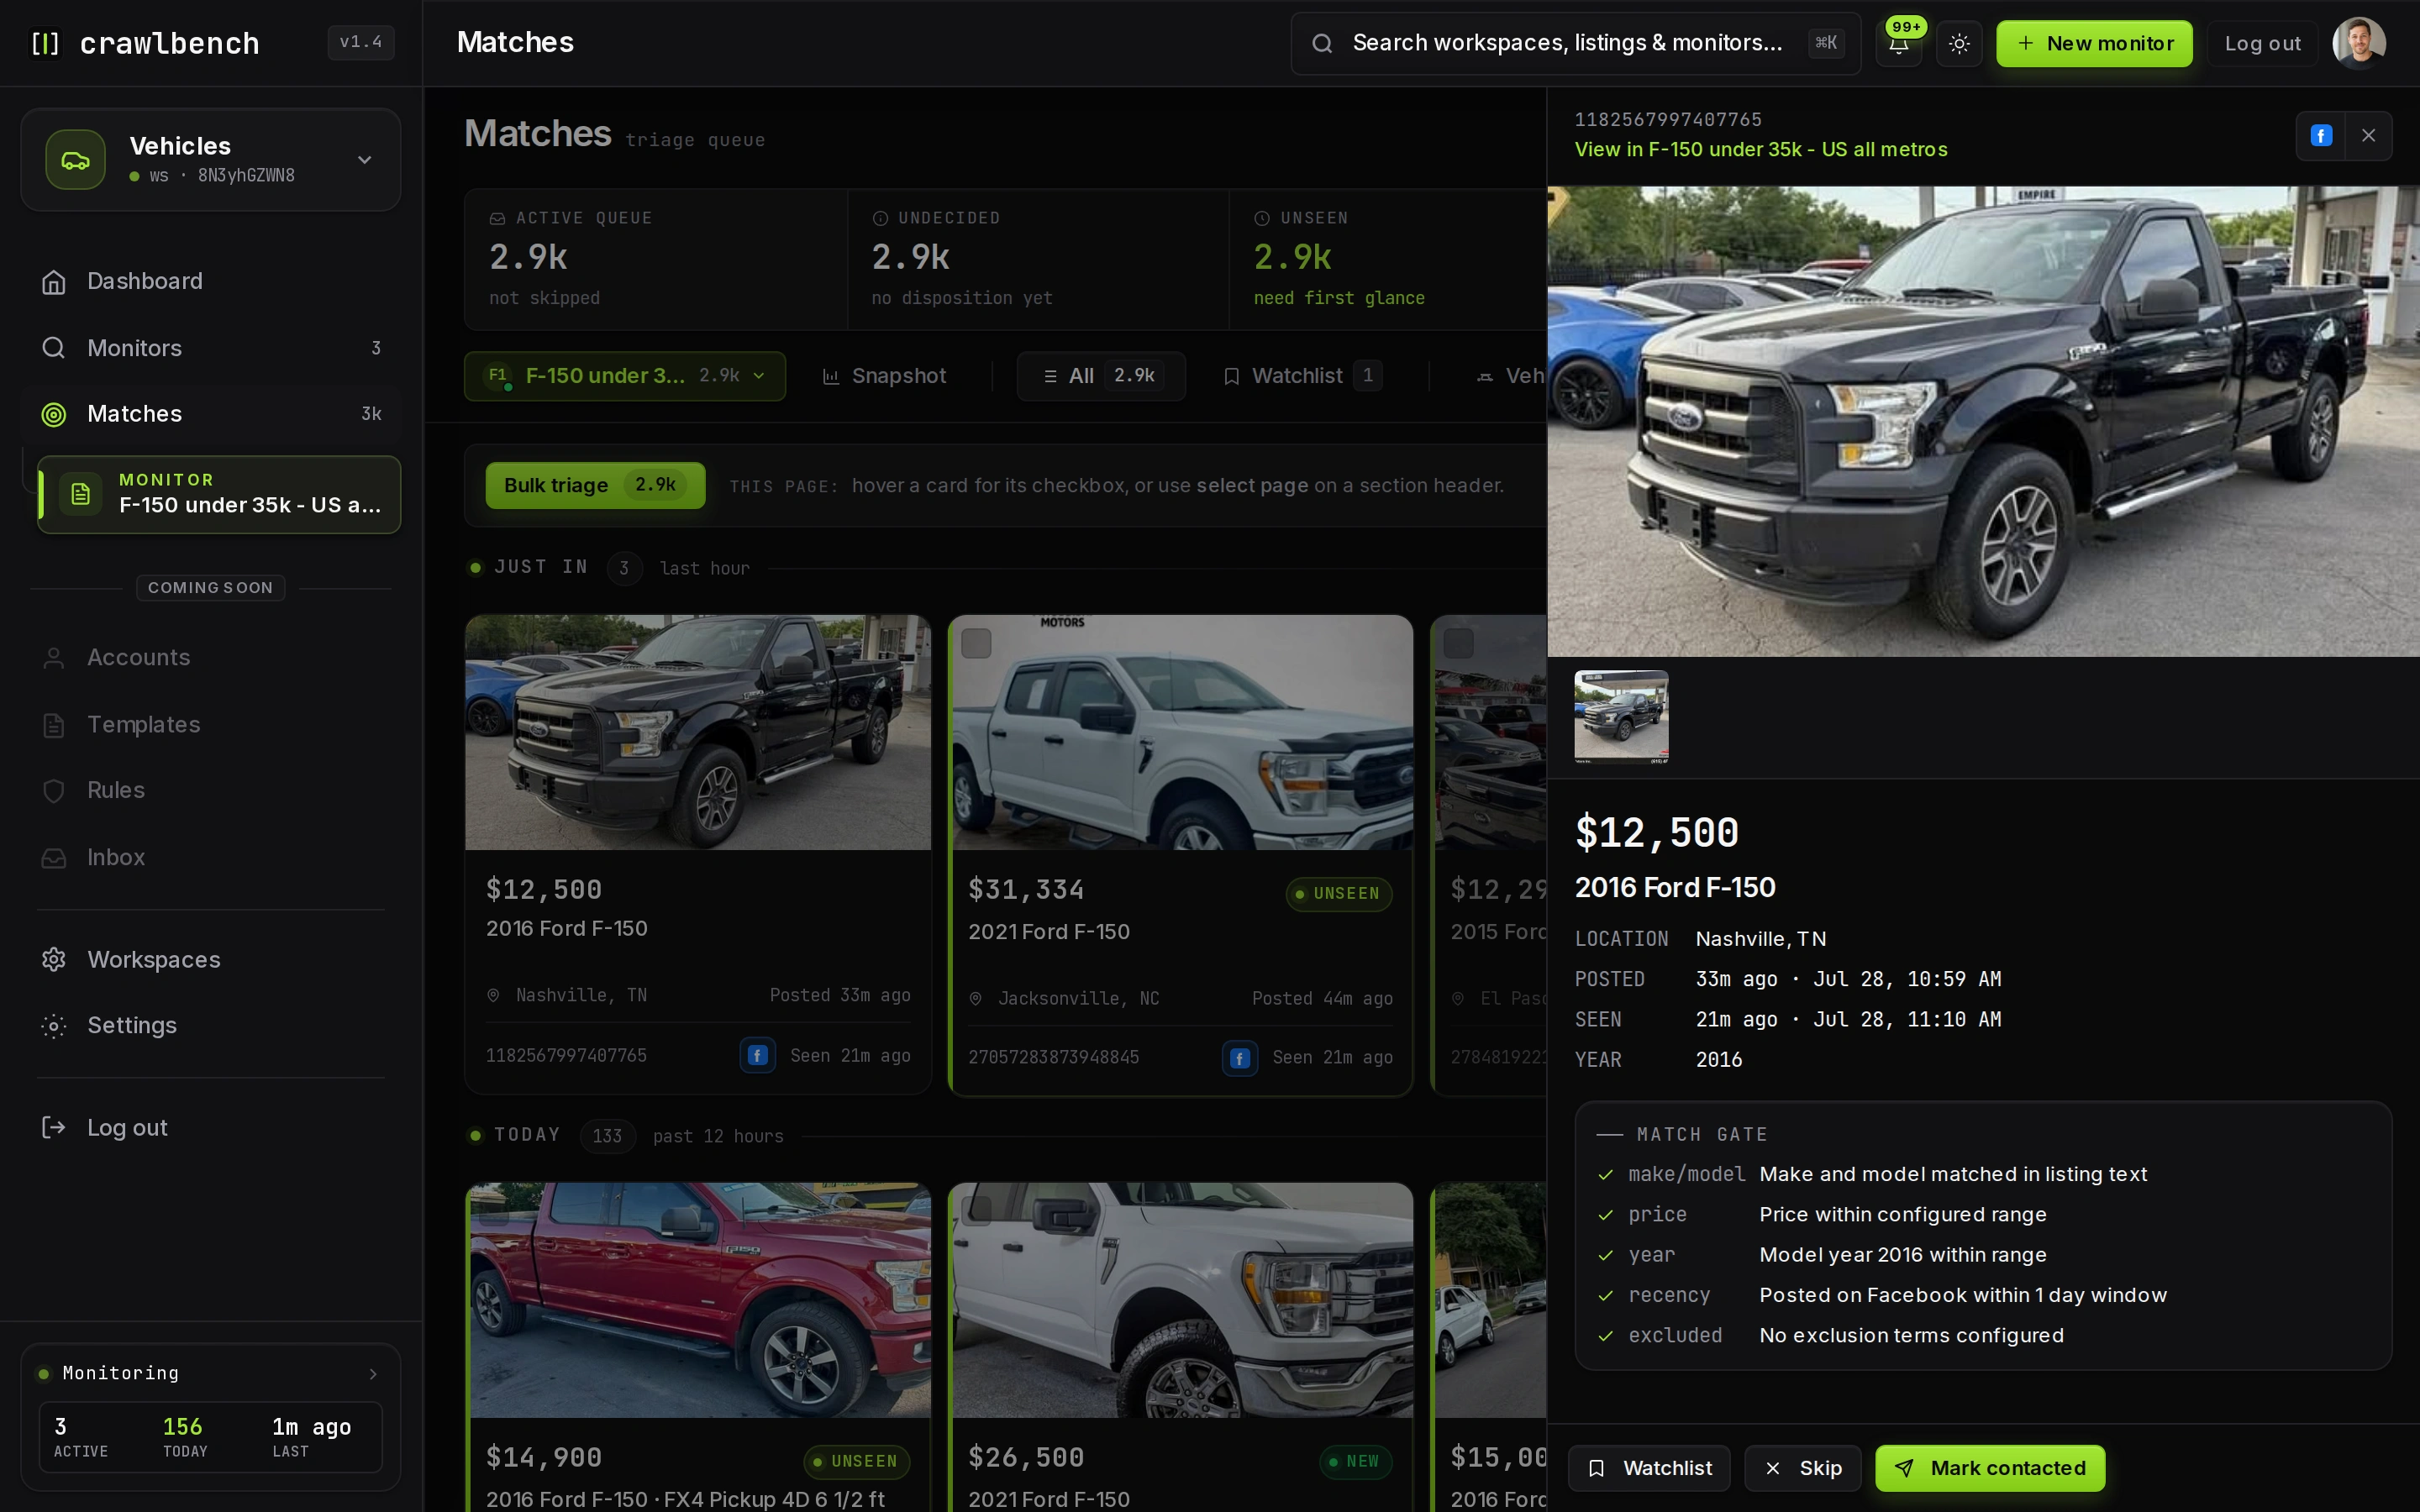Click the 156 TODAY monitoring stat
Screen dimensions: 2420x1512
pos(185,1437)
